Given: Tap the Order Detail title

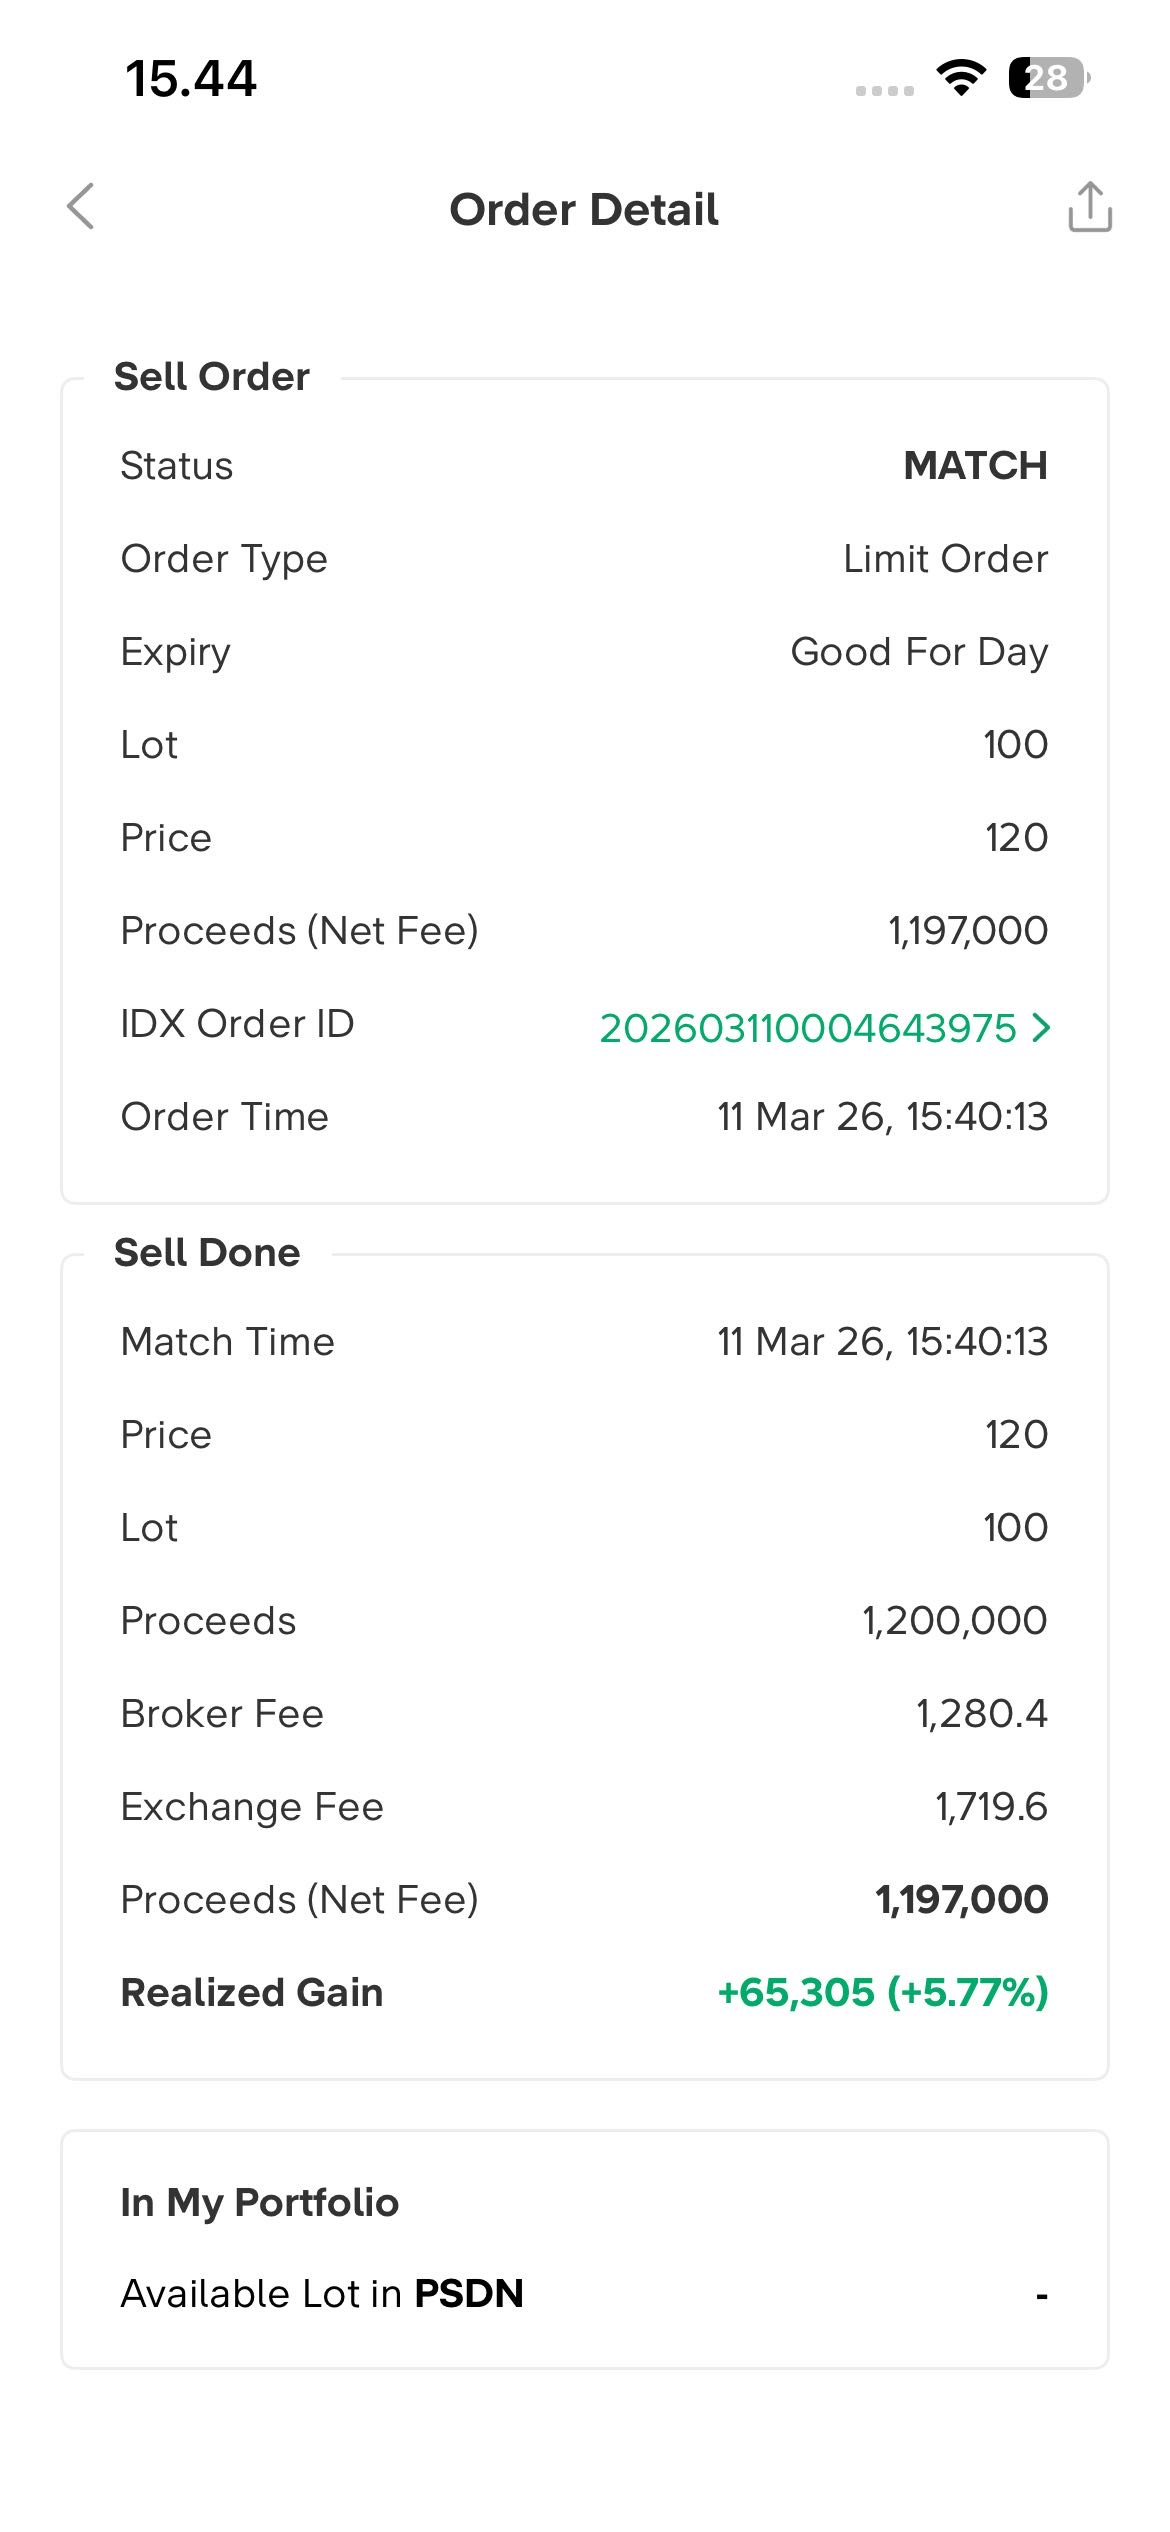Looking at the screenshot, I should pyautogui.click(x=584, y=210).
